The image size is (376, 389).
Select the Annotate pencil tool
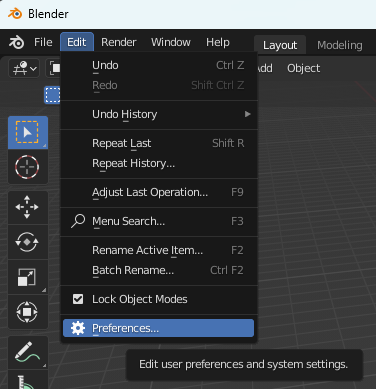tap(28, 352)
